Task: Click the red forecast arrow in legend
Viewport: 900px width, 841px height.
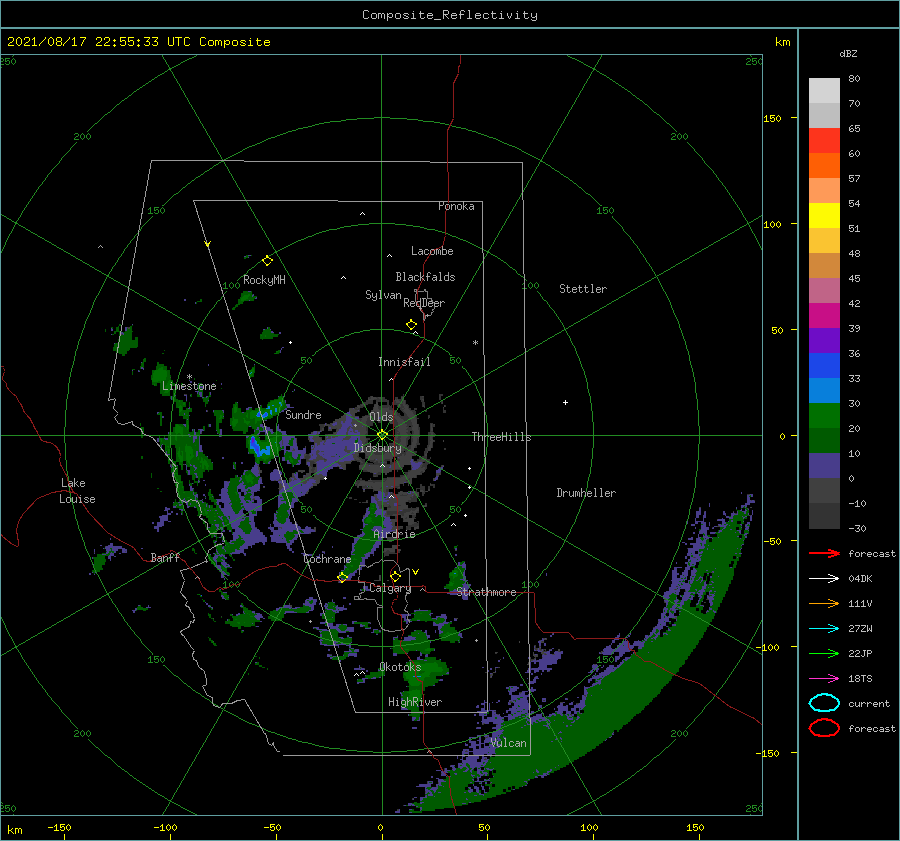Action: click(824, 553)
